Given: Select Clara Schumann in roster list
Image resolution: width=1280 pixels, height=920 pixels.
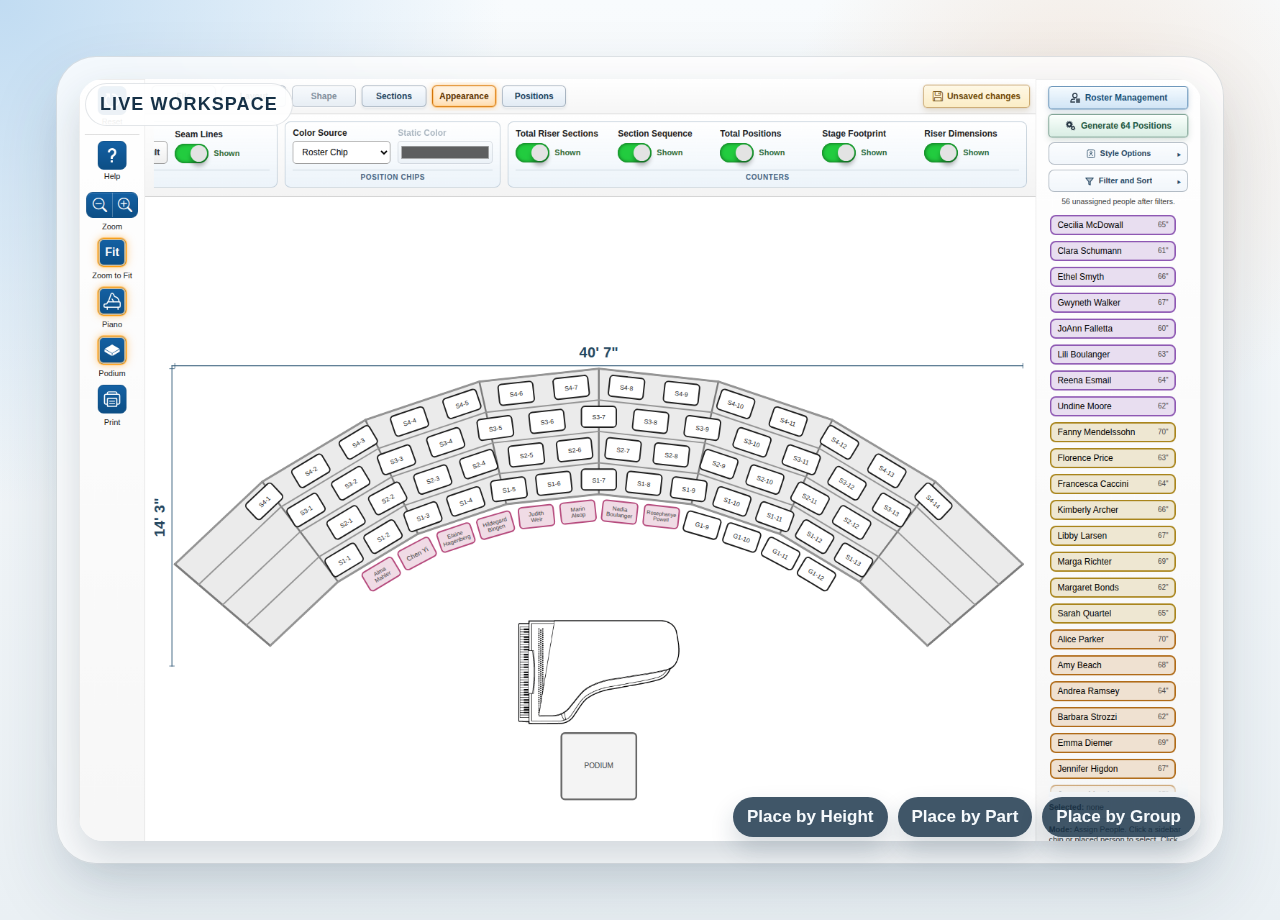Looking at the screenshot, I should (x=1113, y=251).
